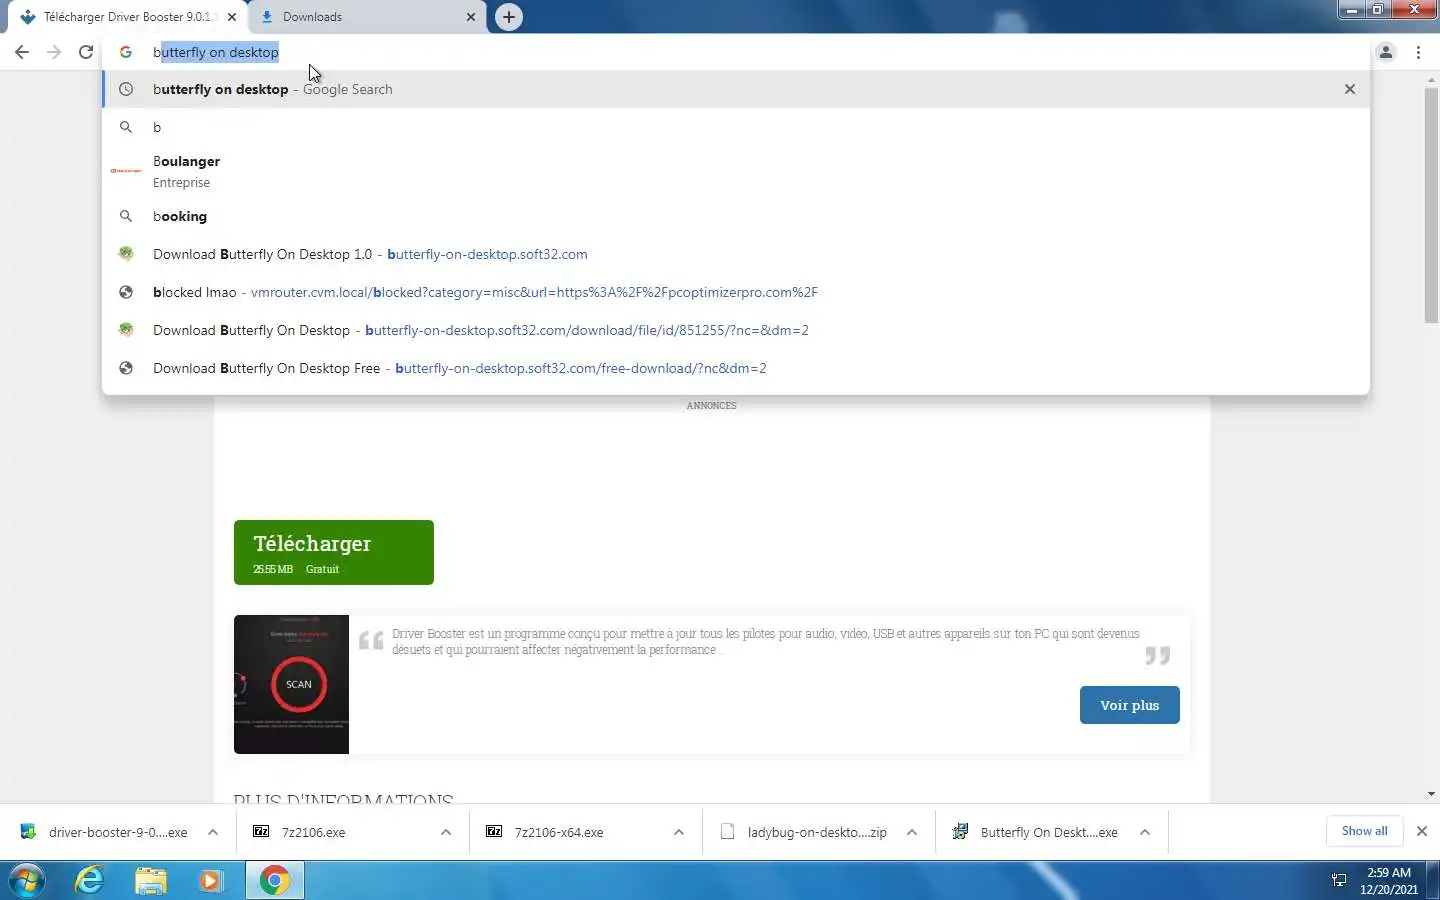Click scrollbar down arrow

[1431, 794]
